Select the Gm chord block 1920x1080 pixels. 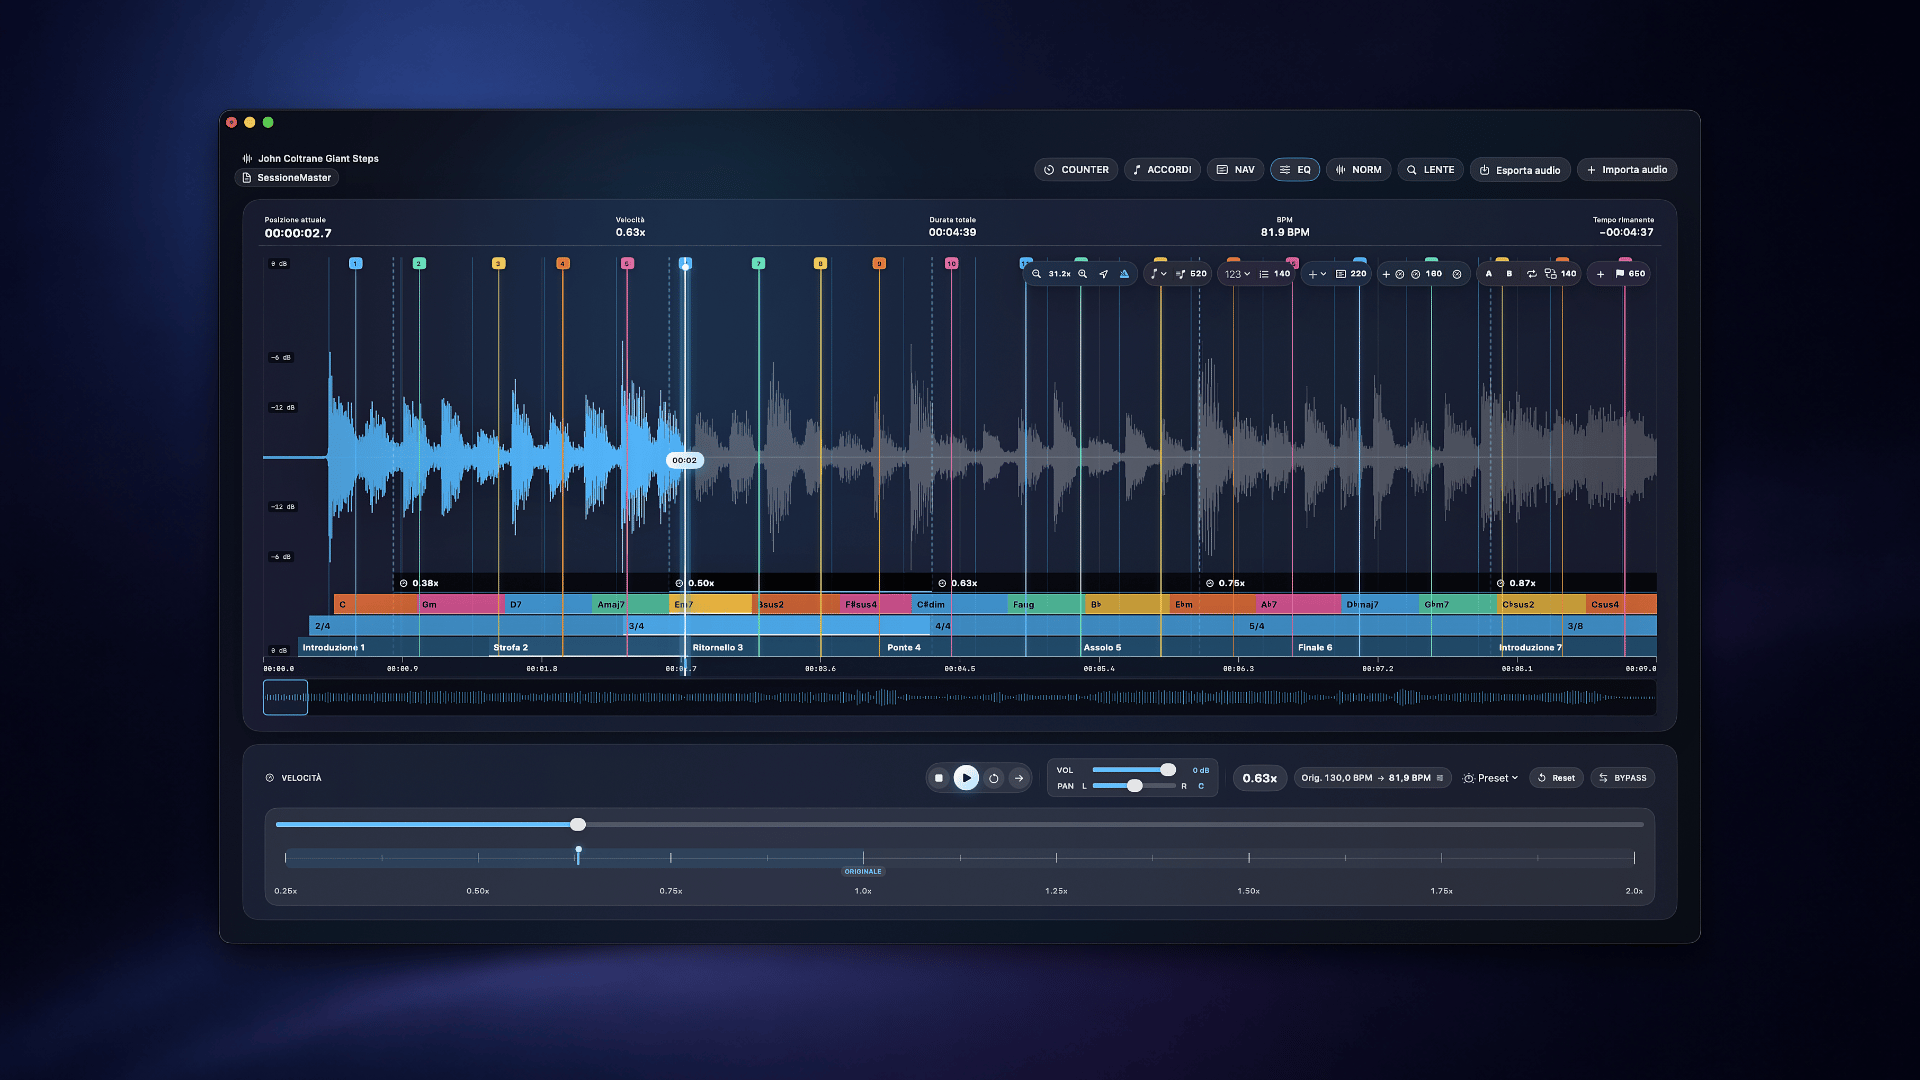[x=461, y=605]
